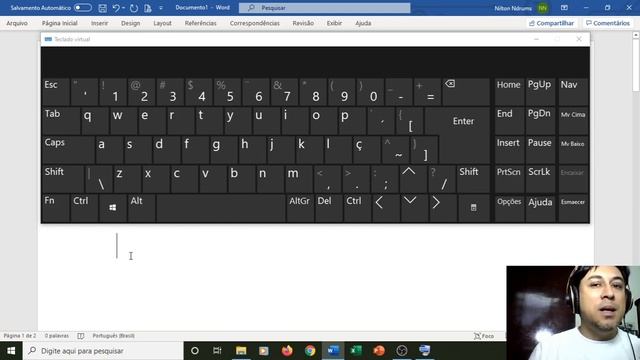Tap the Nav key on the keyboard
The width and height of the screenshot is (640, 360).
pos(573,91)
